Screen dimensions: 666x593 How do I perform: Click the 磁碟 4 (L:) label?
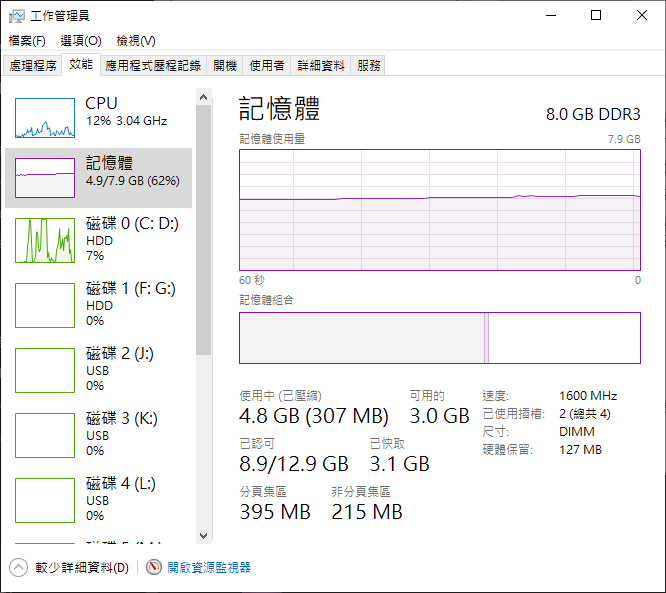click(x=121, y=483)
